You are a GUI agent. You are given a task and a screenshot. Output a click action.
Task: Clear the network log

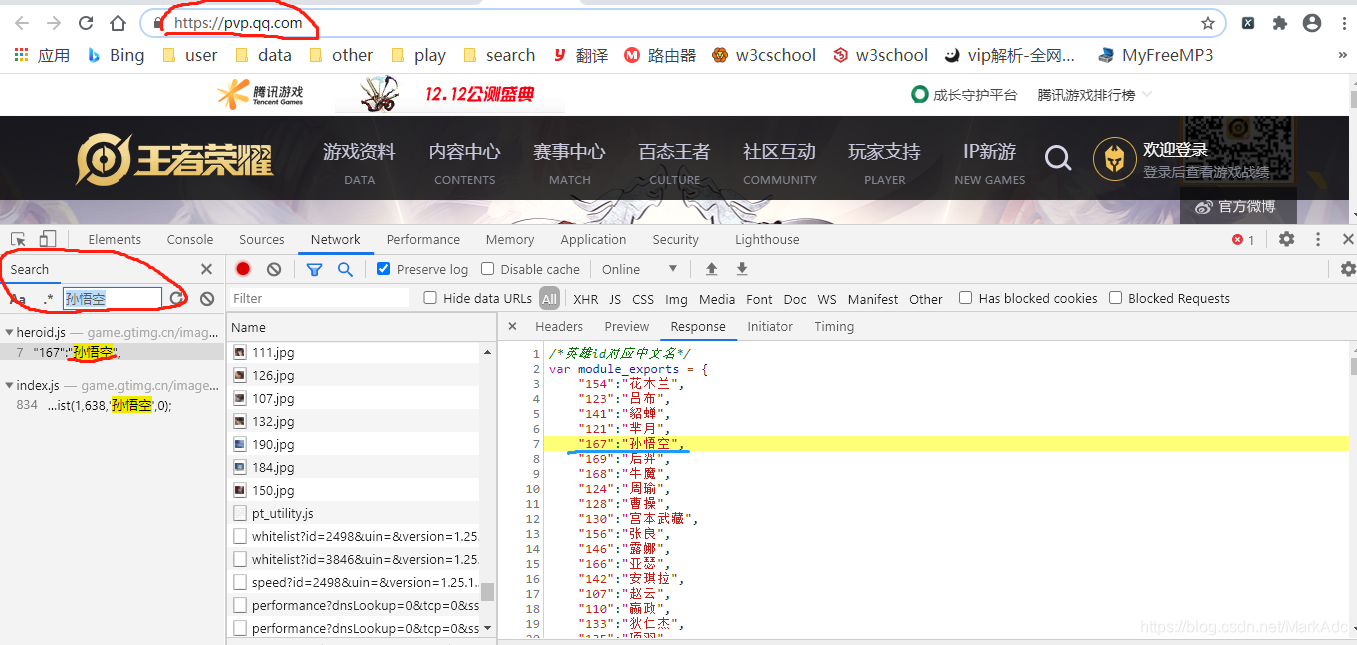tap(274, 269)
